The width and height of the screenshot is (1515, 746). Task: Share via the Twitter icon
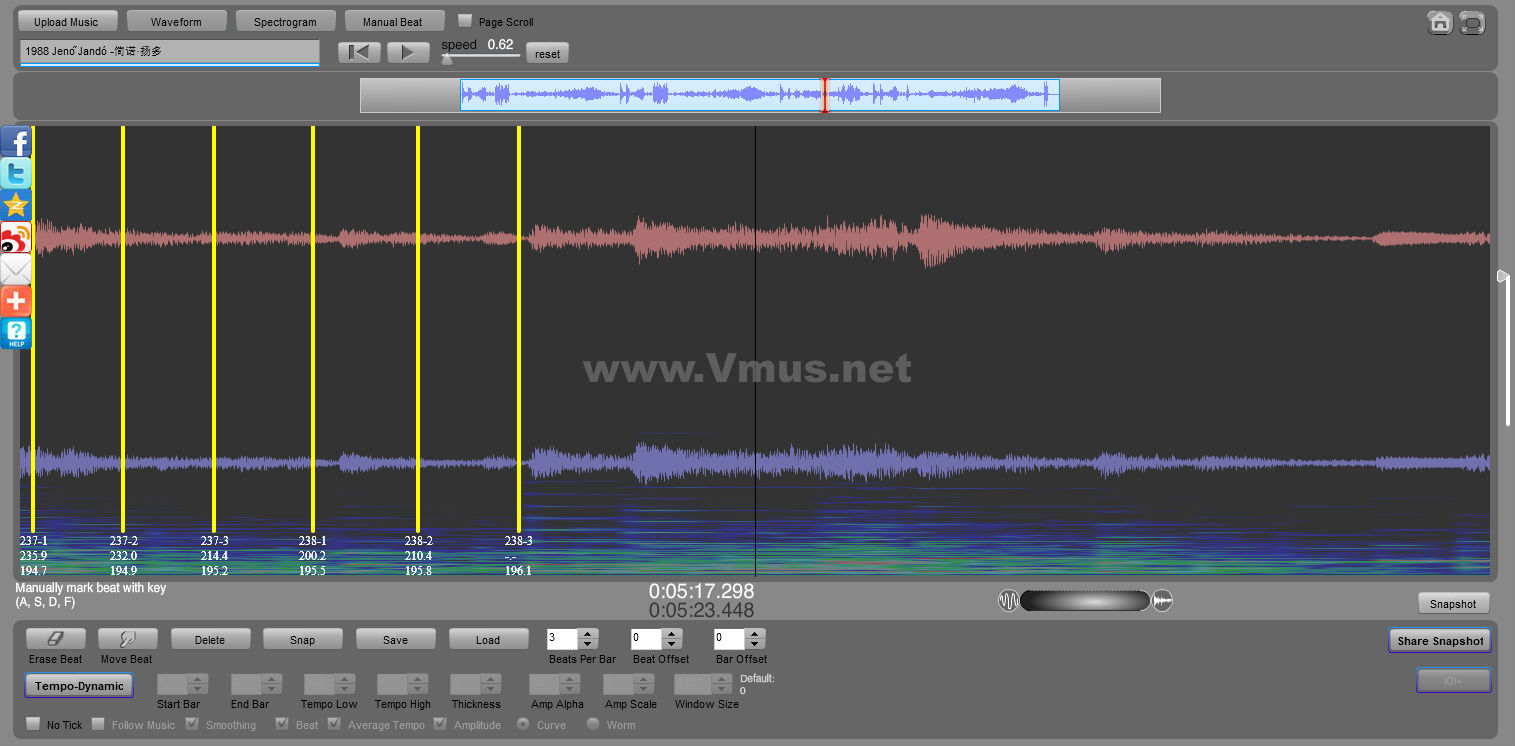click(16, 174)
